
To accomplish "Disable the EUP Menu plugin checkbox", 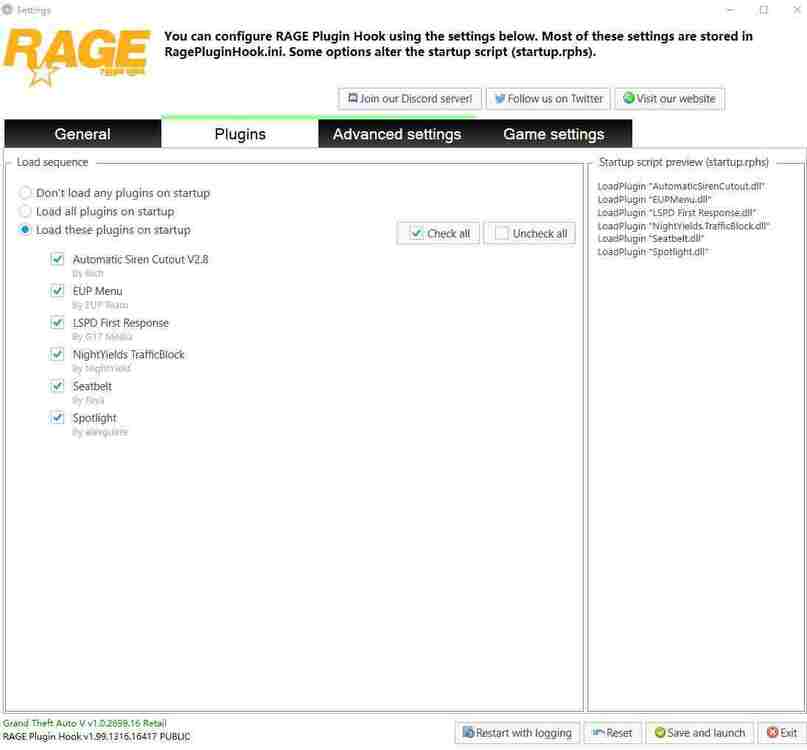I will click(x=57, y=291).
